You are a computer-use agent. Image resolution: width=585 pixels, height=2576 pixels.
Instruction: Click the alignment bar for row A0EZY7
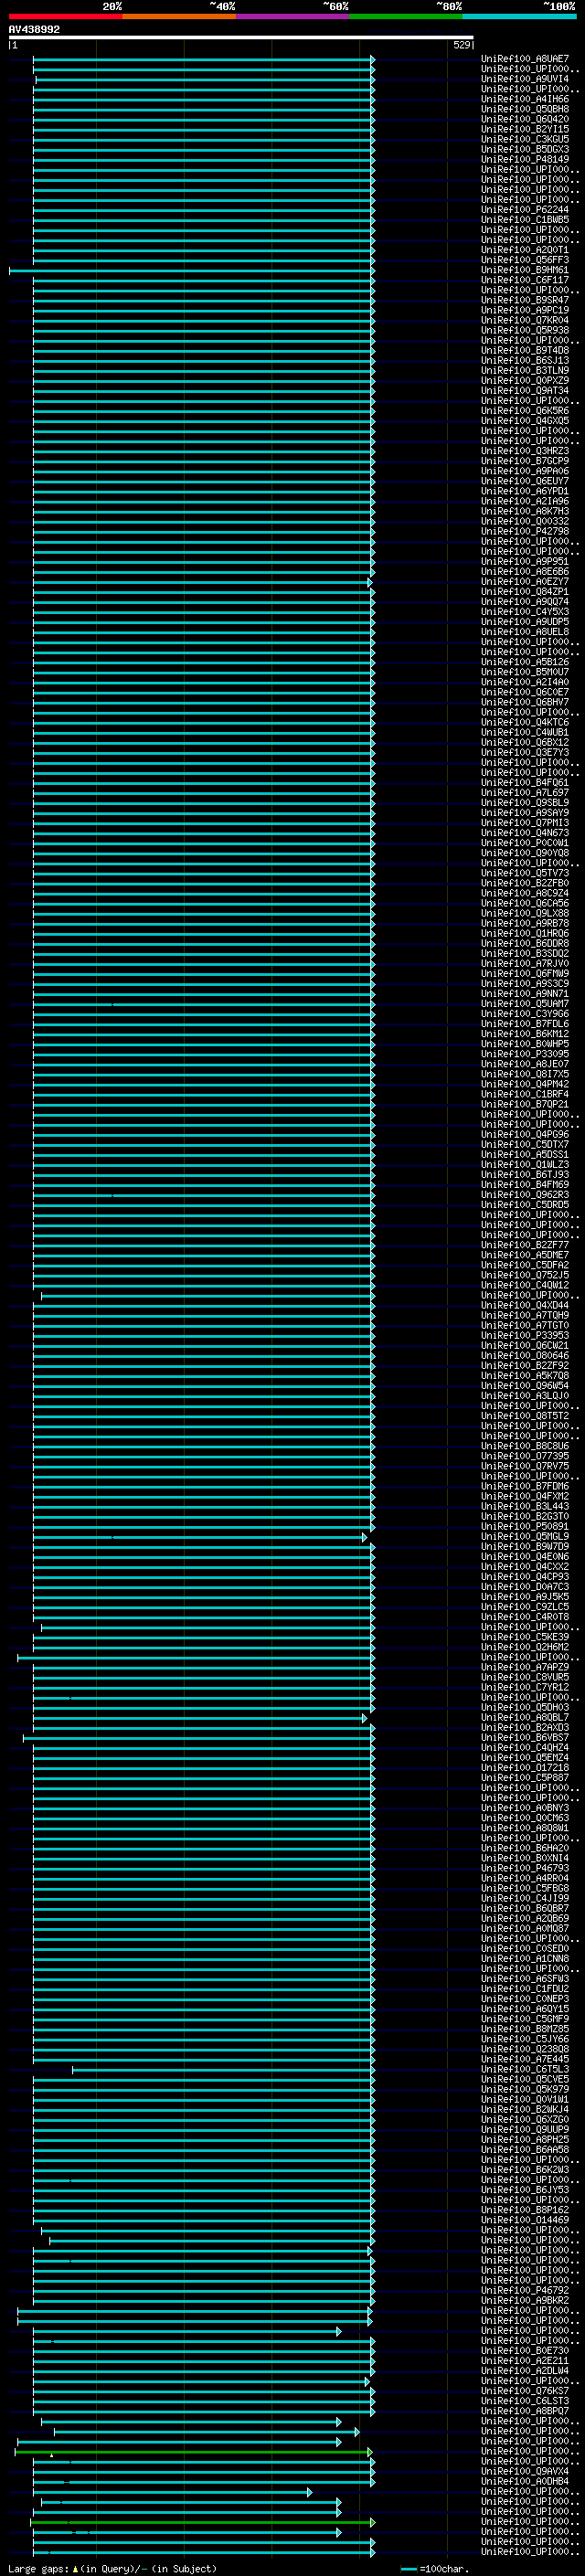202,582
